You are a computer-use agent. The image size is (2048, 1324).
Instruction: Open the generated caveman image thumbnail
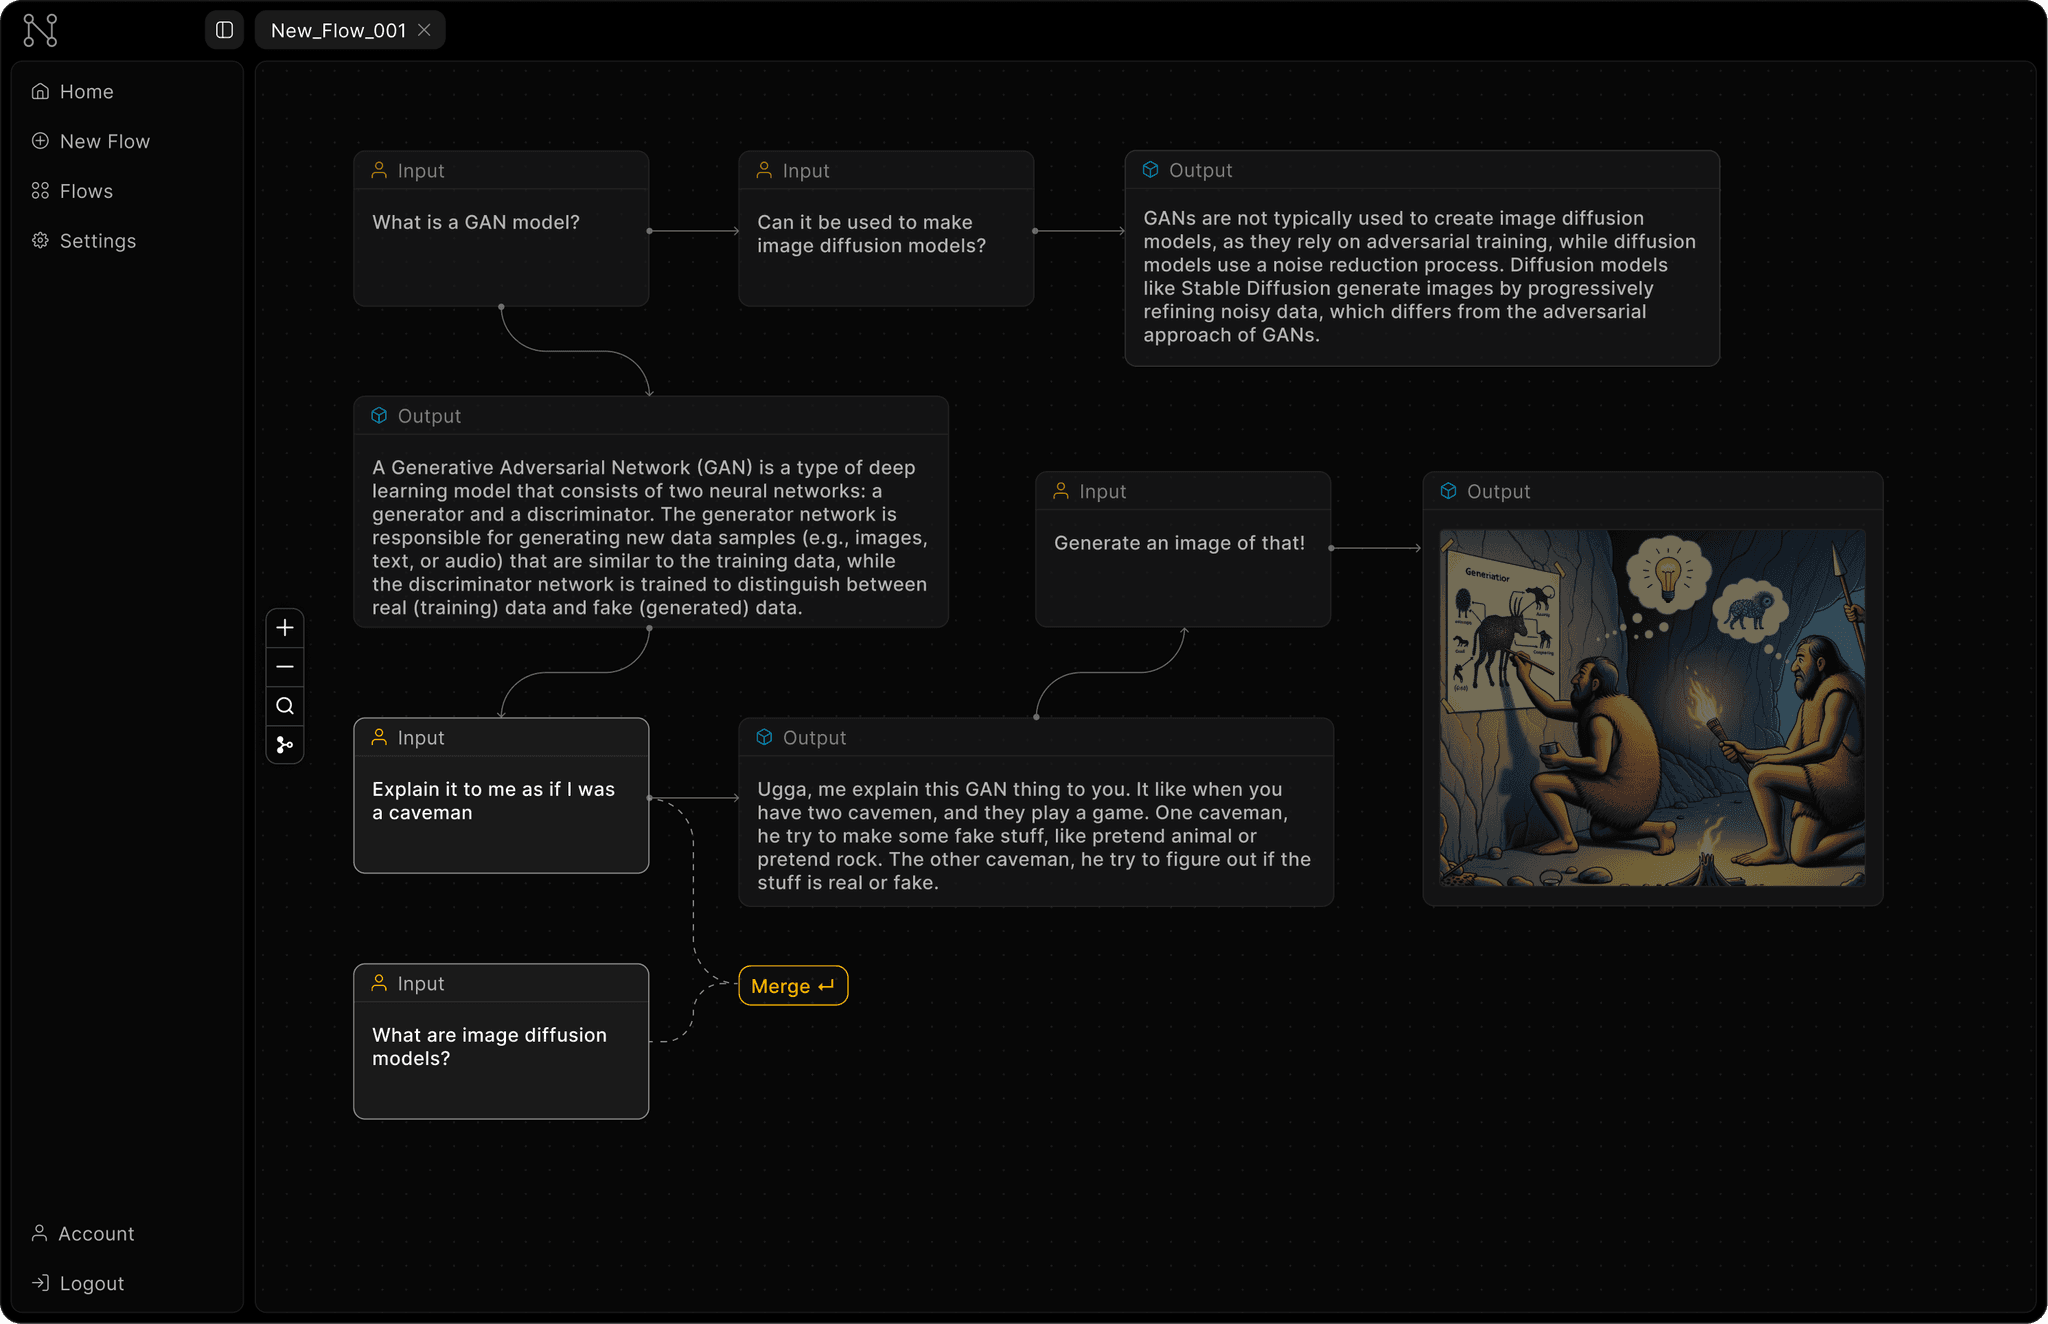(1652, 707)
